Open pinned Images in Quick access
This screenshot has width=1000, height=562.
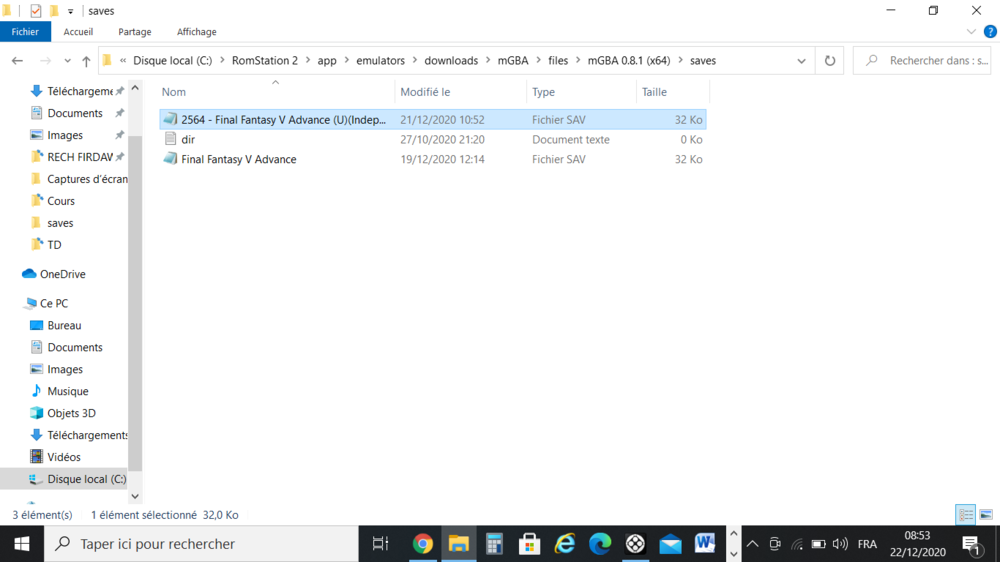(64, 135)
